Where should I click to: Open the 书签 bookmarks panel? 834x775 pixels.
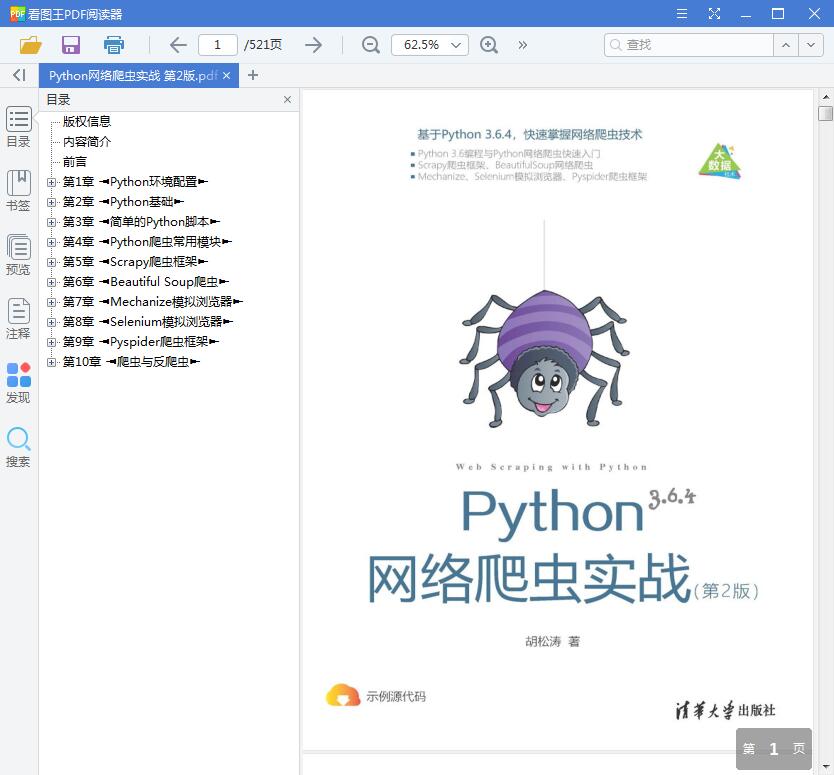pyautogui.click(x=18, y=190)
